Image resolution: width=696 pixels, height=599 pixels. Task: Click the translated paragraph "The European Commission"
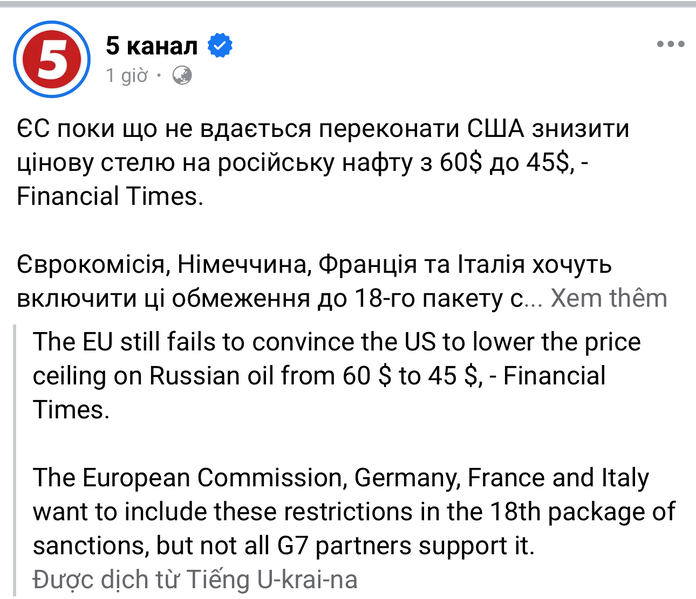coord(340,512)
